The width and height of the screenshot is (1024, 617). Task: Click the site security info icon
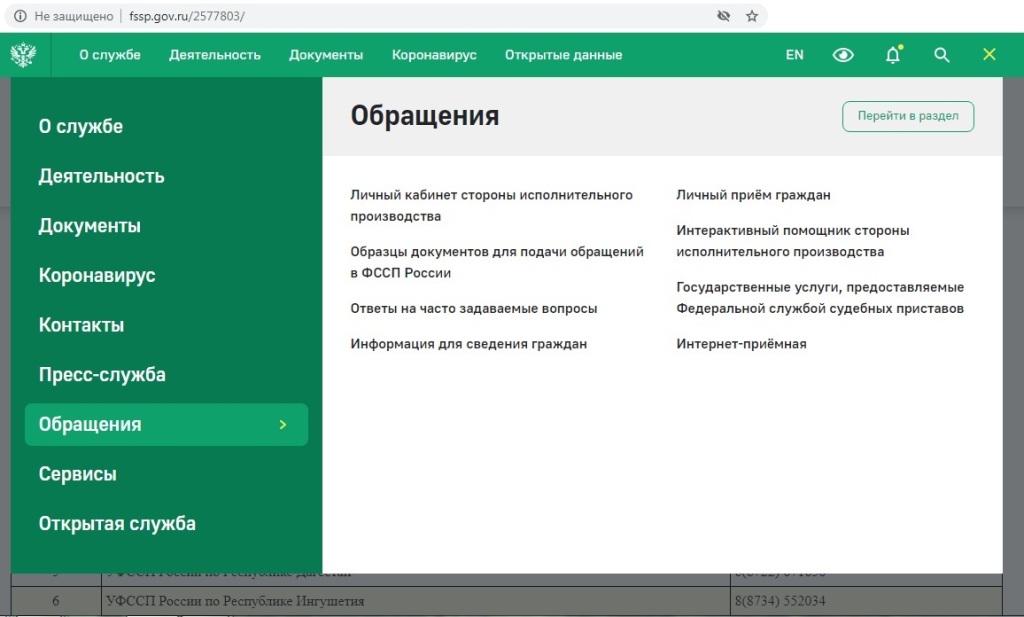[x=19, y=17]
